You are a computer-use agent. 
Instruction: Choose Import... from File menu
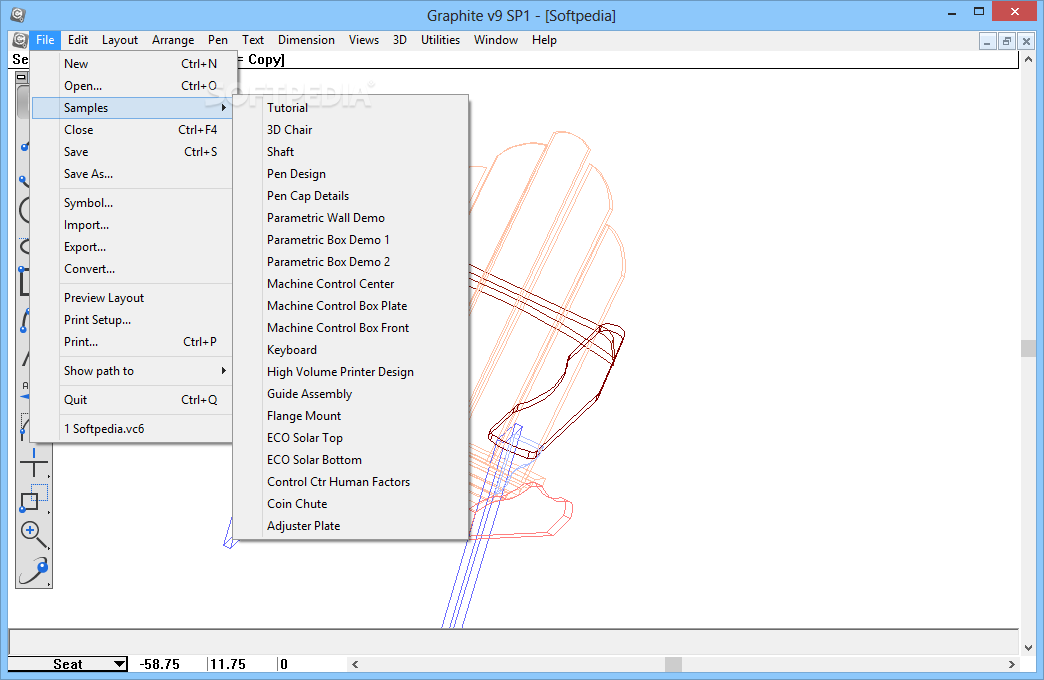coord(132,225)
